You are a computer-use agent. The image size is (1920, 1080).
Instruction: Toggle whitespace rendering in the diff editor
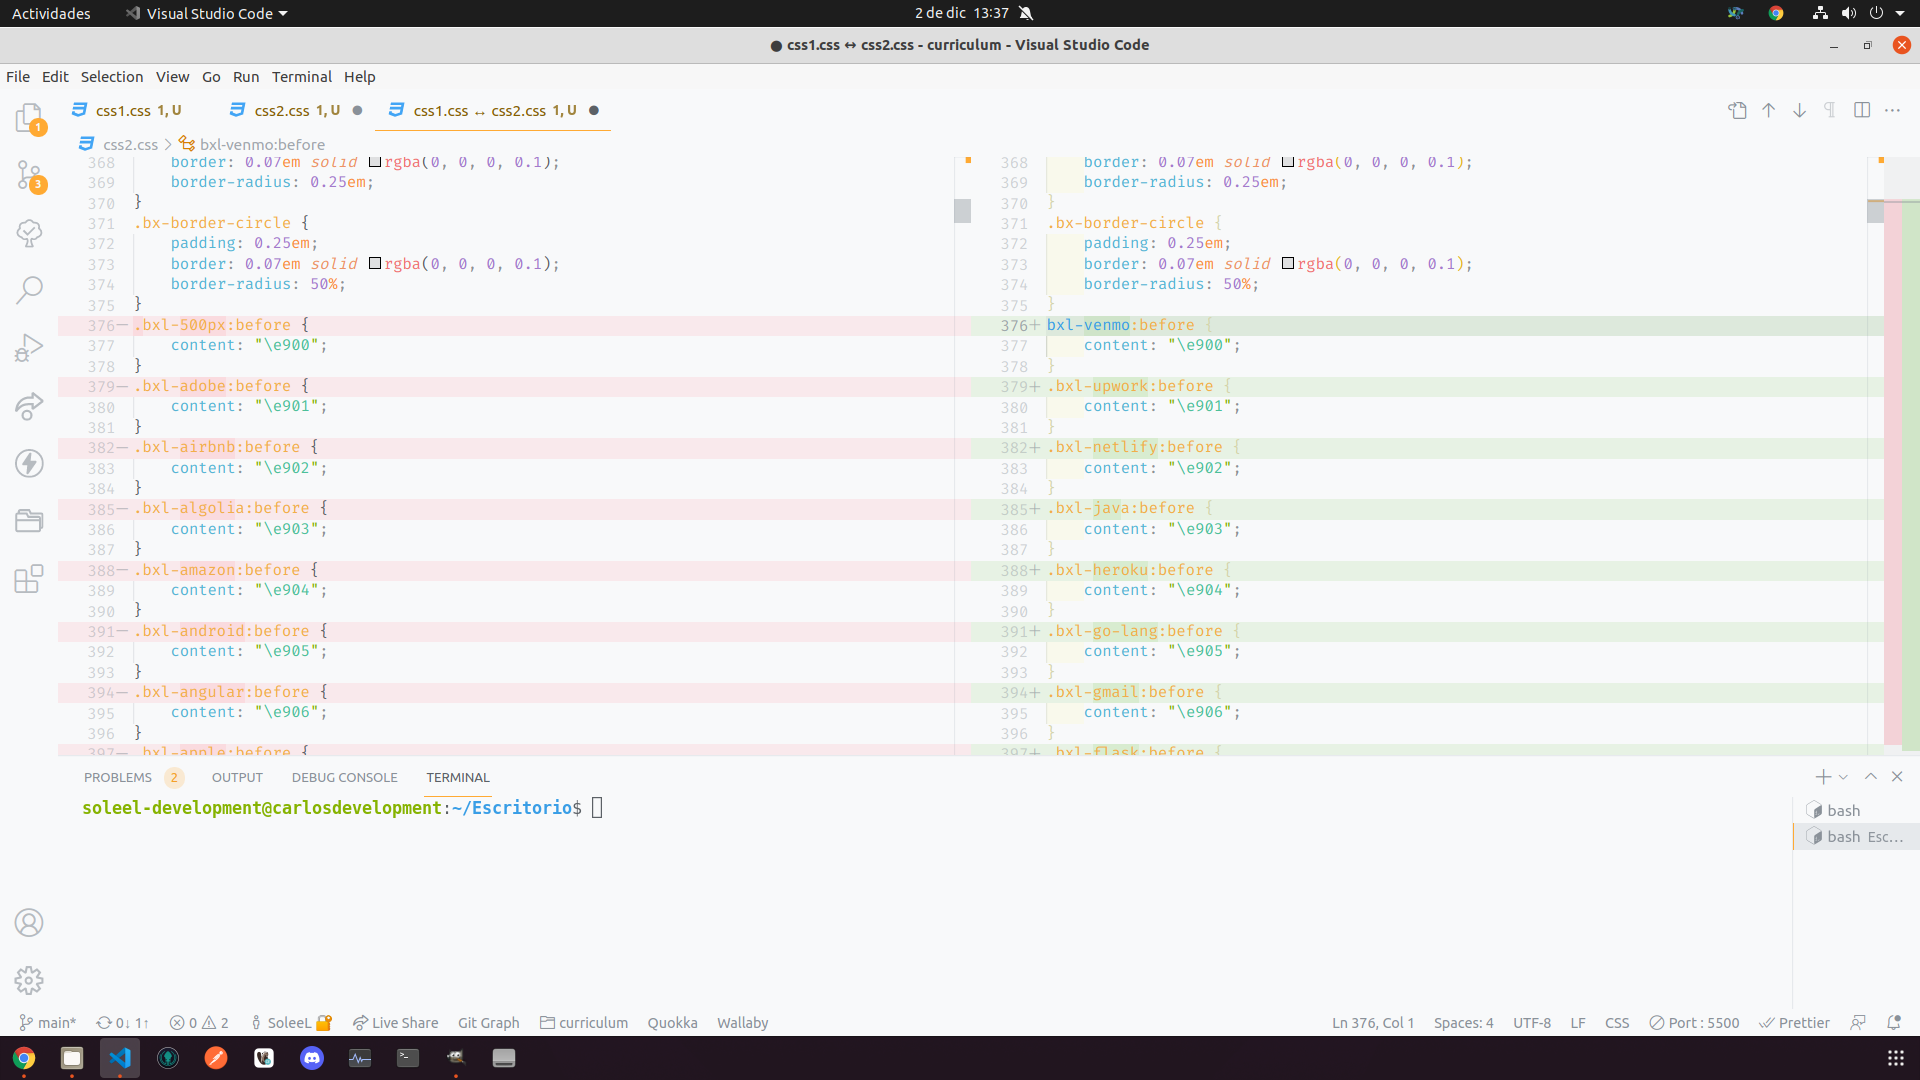[1830, 110]
